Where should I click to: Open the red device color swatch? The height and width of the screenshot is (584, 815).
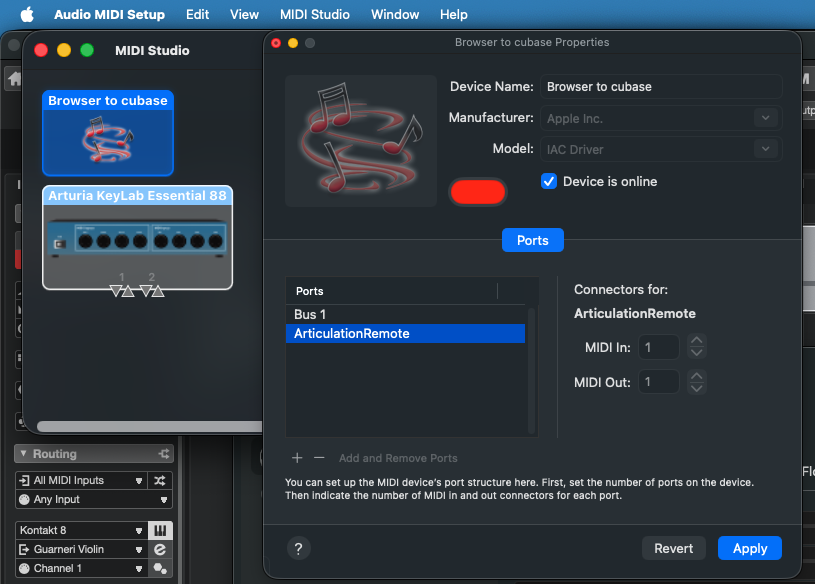point(478,192)
